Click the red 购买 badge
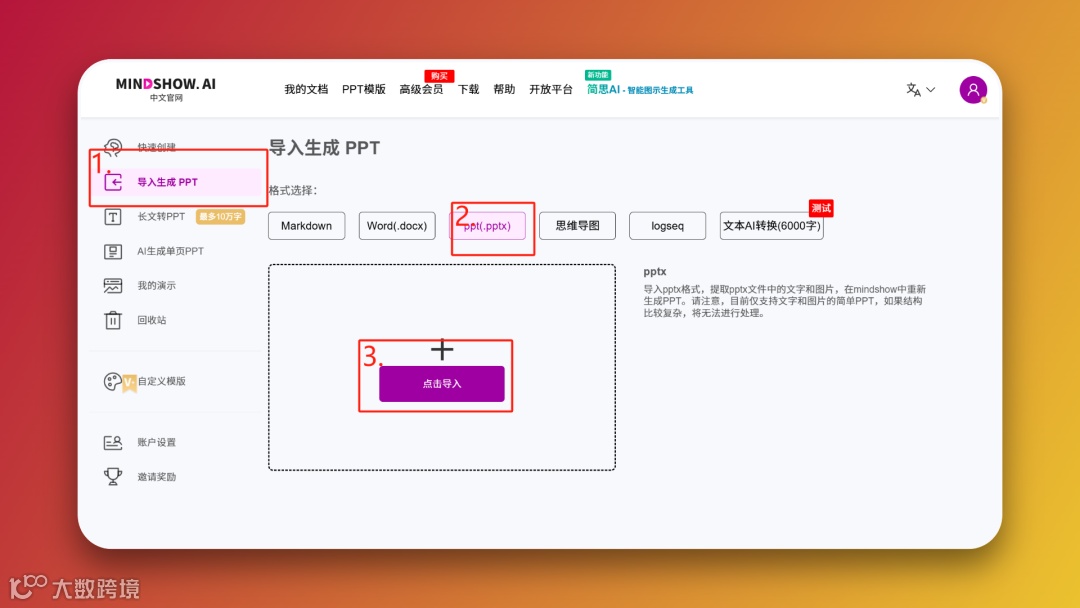The height and width of the screenshot is (608, 1080). [439, 76]
